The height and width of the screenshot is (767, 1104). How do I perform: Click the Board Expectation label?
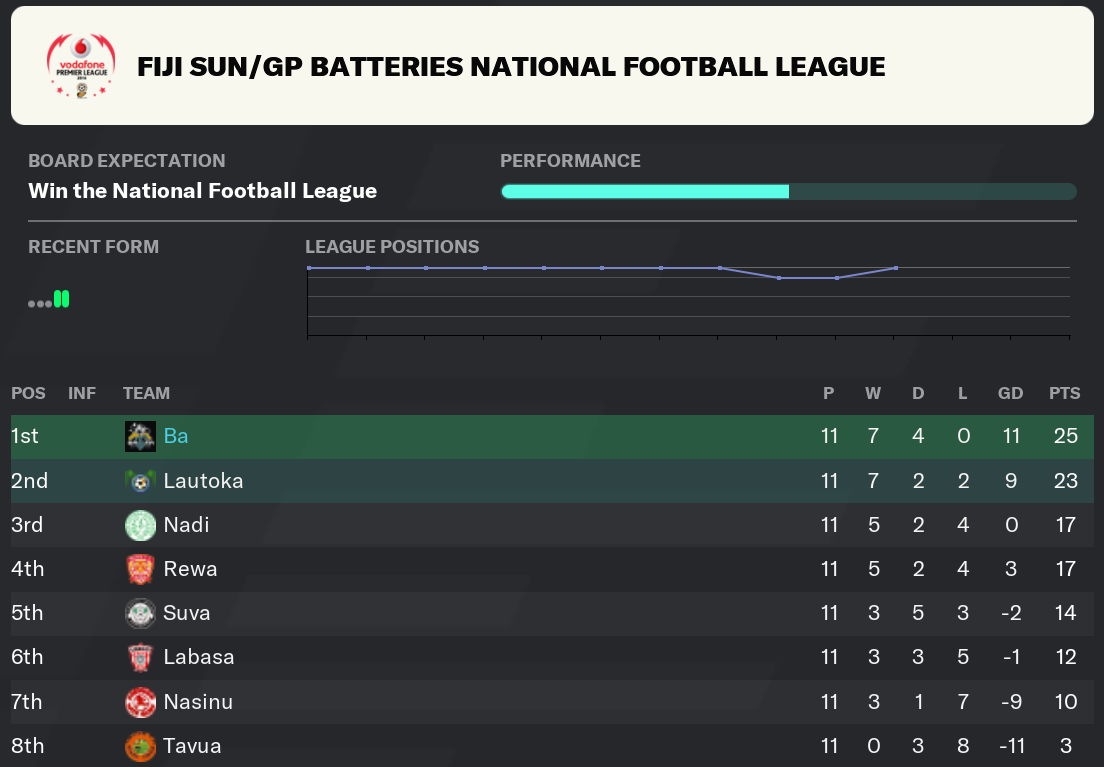(127, 161)
